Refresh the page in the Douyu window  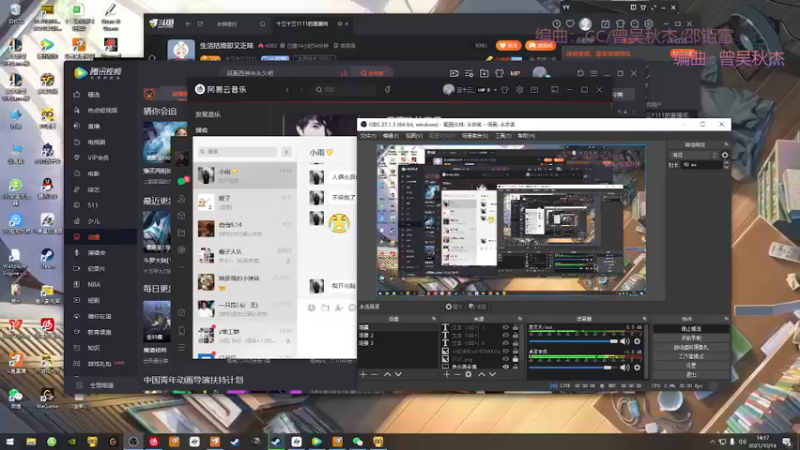click(x=200, y=23)
